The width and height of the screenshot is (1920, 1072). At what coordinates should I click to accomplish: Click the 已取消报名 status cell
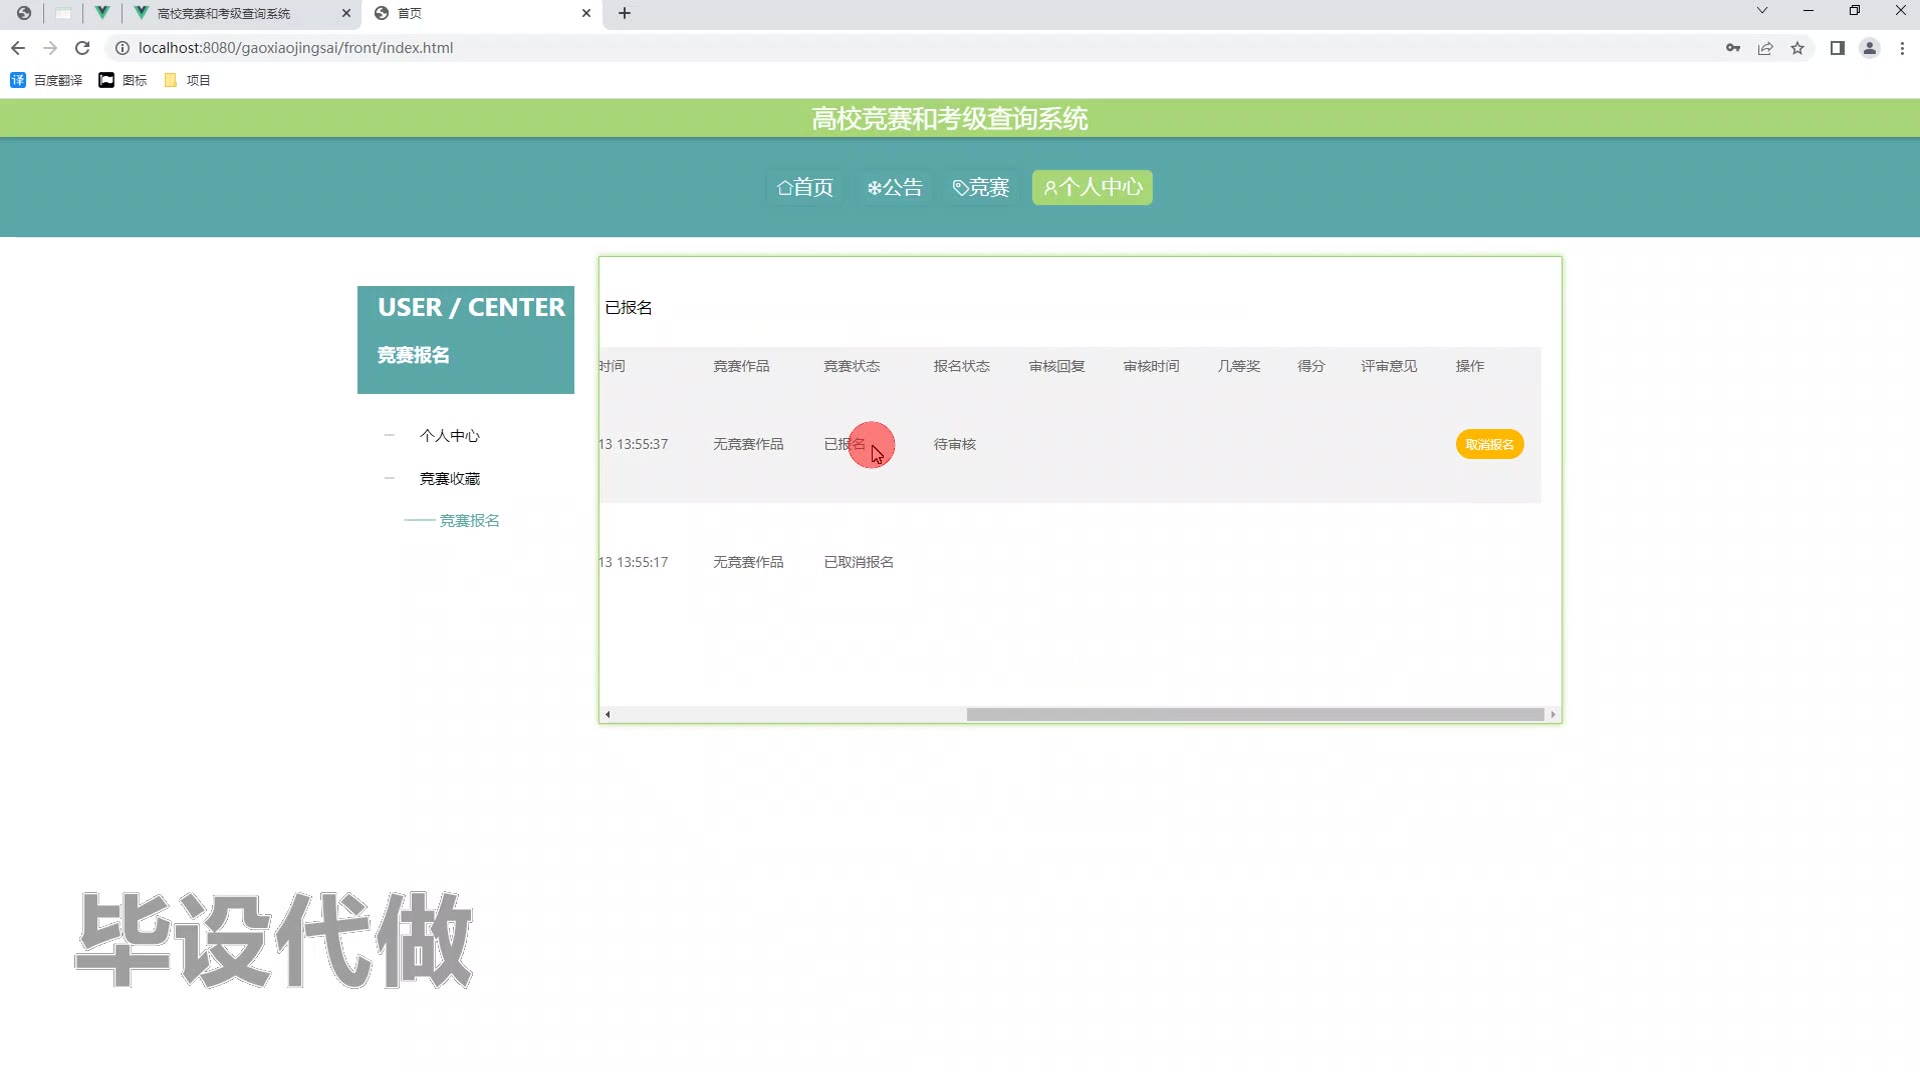point(859,562)
